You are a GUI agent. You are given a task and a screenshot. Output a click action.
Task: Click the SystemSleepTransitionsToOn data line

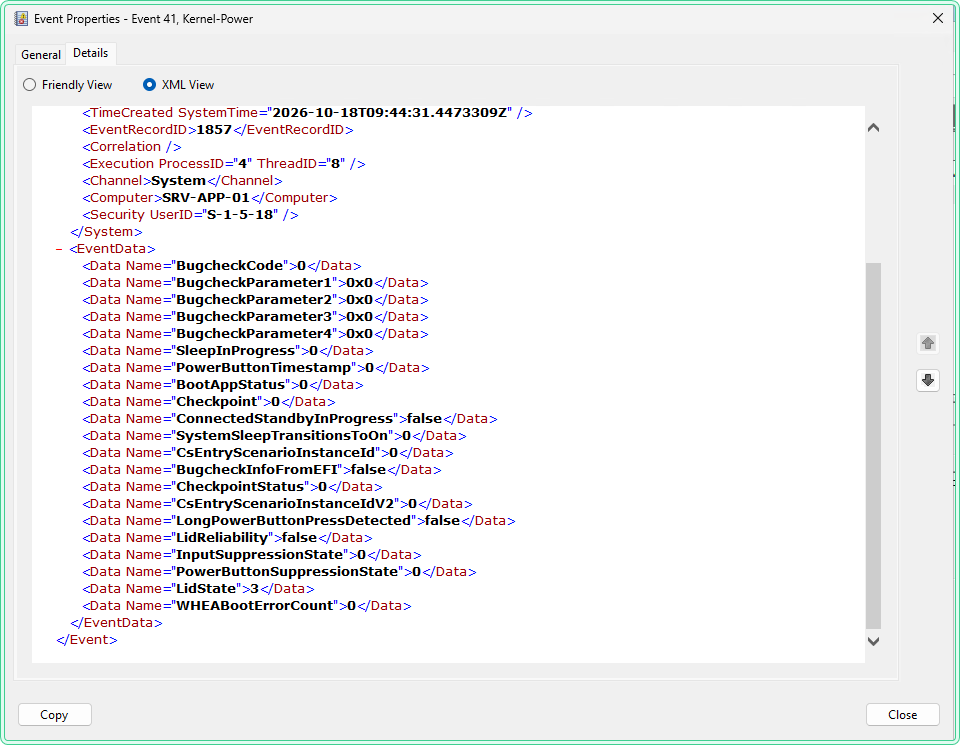click(x=274, y=436)
